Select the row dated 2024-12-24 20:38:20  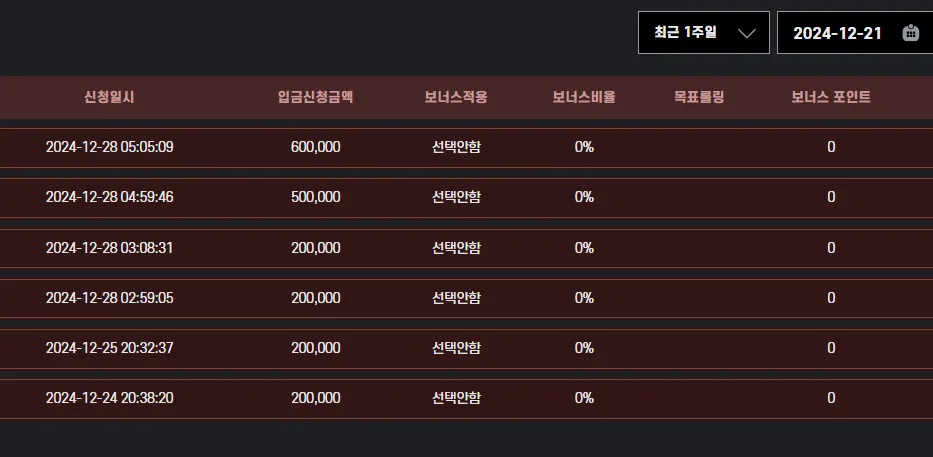pos(466,399)
